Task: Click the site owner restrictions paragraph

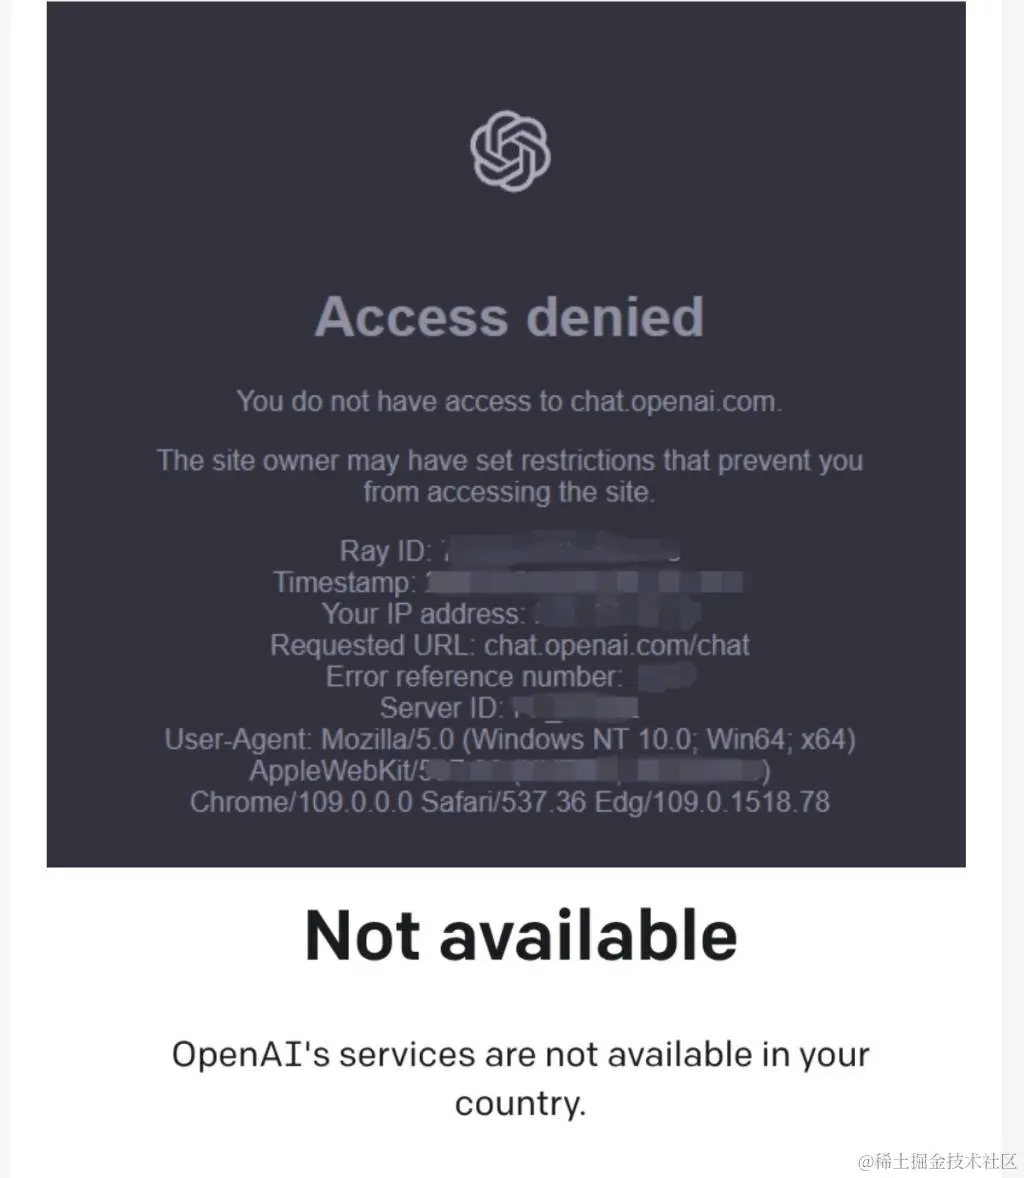Action: pos(509,476)
